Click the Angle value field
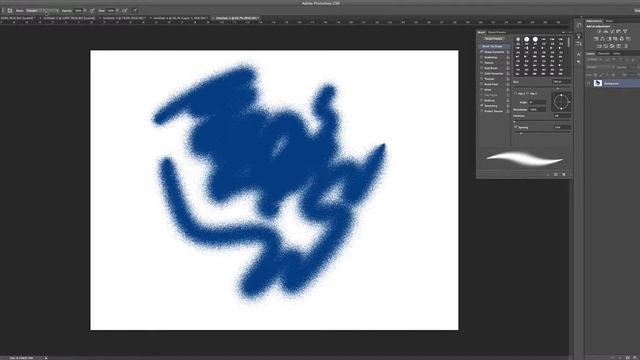 [x=537, y=102]
